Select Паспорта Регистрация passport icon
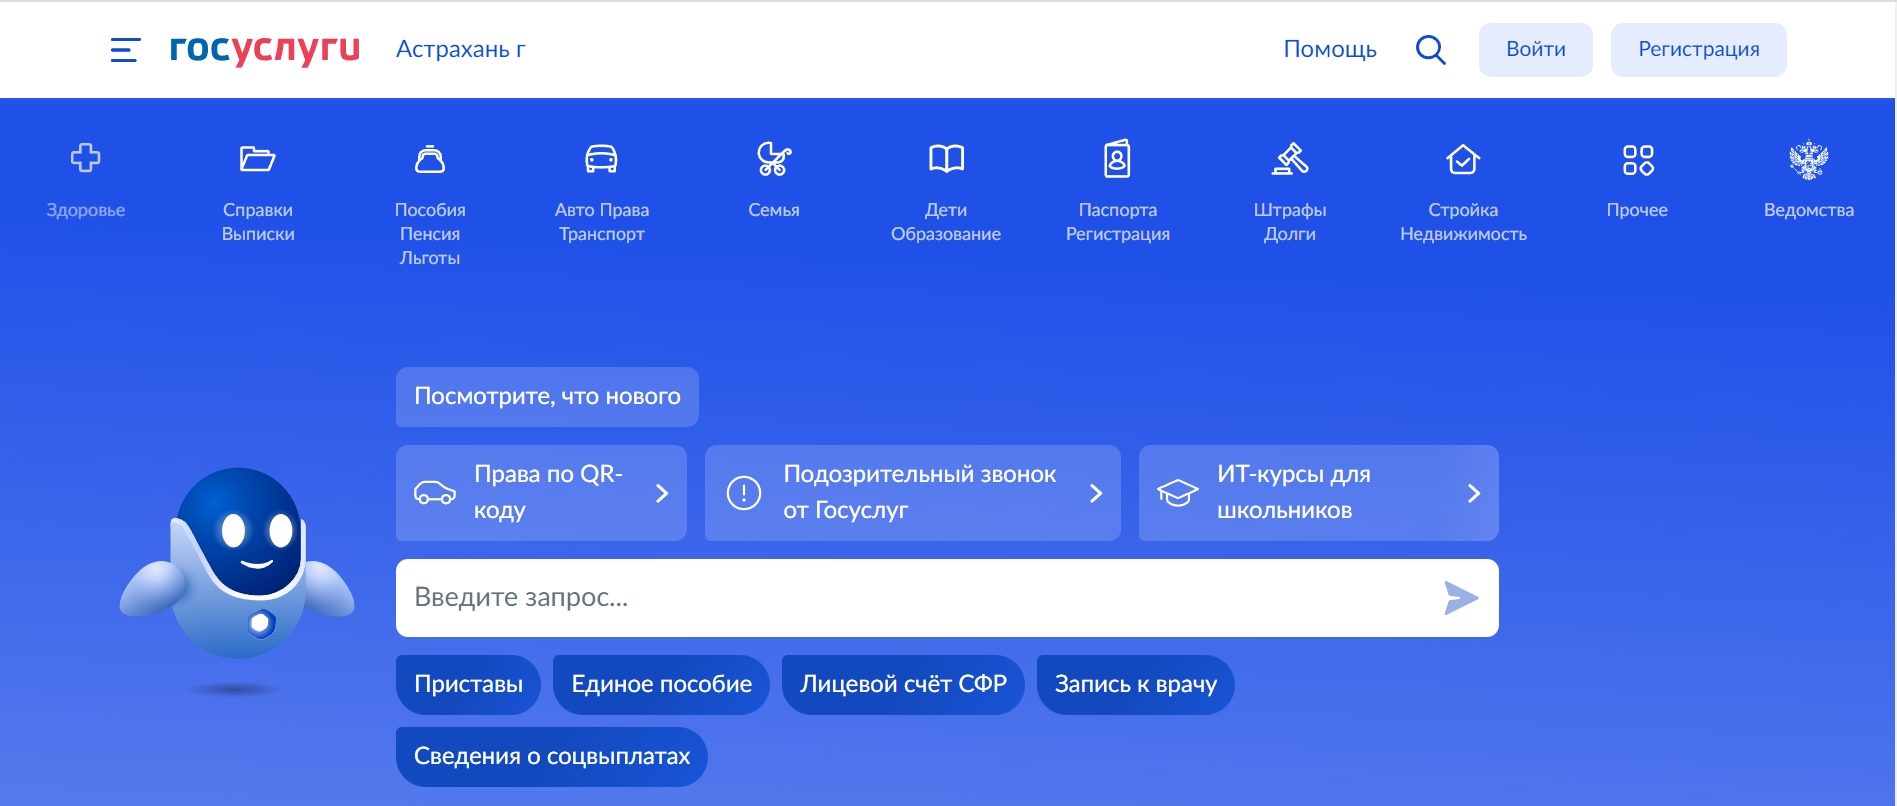Screen dimensions: 1897x806 click(1117, 158)
